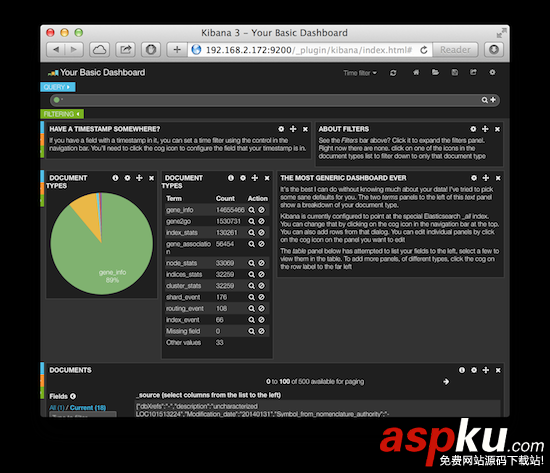550x473 pixels.
Task: Add bookmark with plus button
Action: [177, 50]
